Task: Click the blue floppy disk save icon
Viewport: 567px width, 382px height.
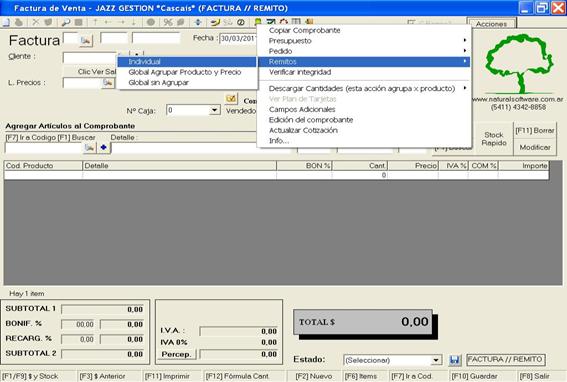Action: coord(455,360)
